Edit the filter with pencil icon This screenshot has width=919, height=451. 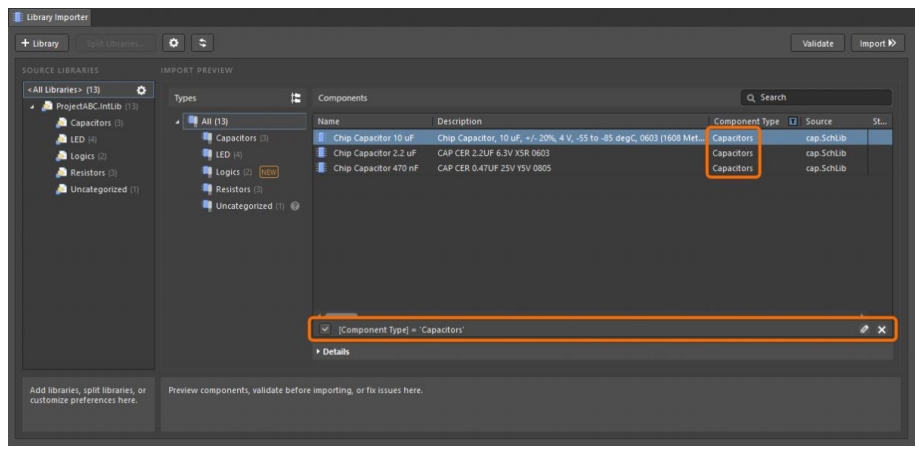click(x=864, y=330)
